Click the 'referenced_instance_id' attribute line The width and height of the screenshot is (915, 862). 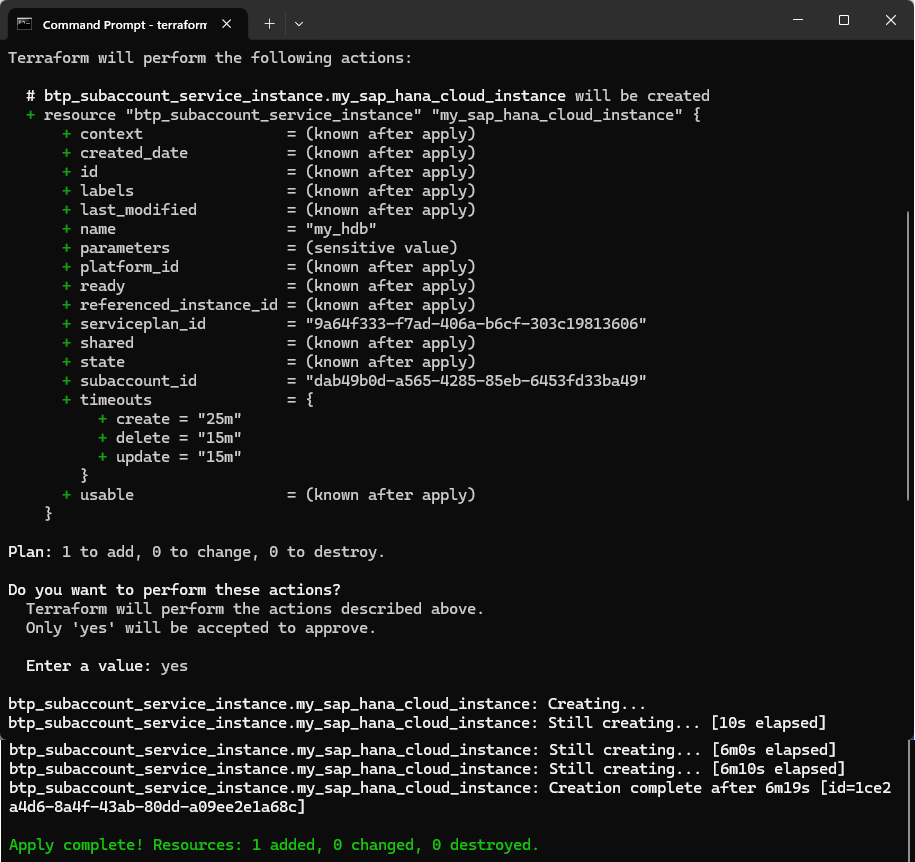269,305
